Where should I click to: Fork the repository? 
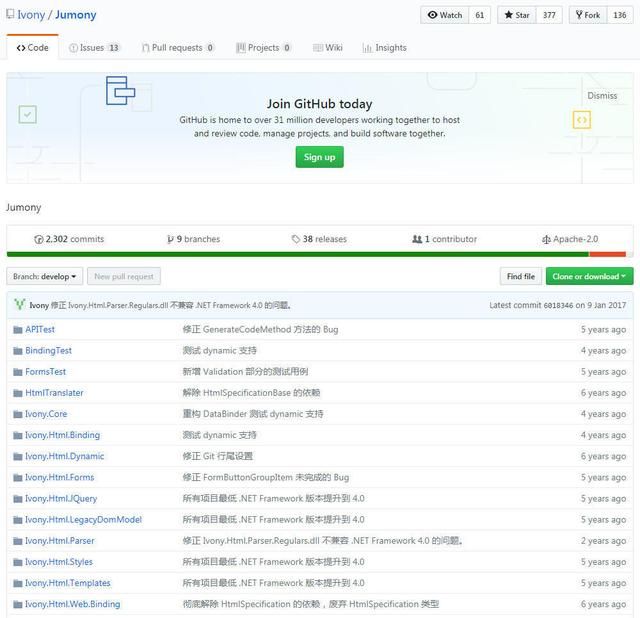588,15
